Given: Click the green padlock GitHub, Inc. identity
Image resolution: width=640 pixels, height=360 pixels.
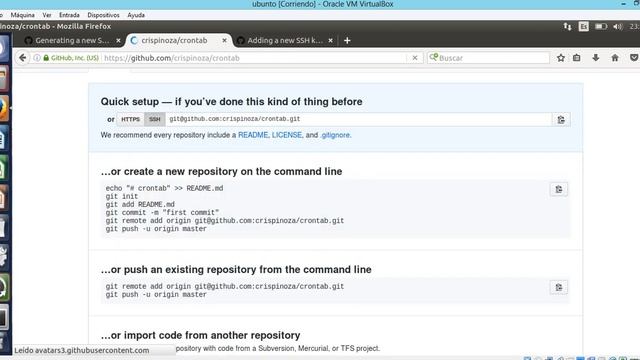Looking at the screenshot, I should point(71,58).
